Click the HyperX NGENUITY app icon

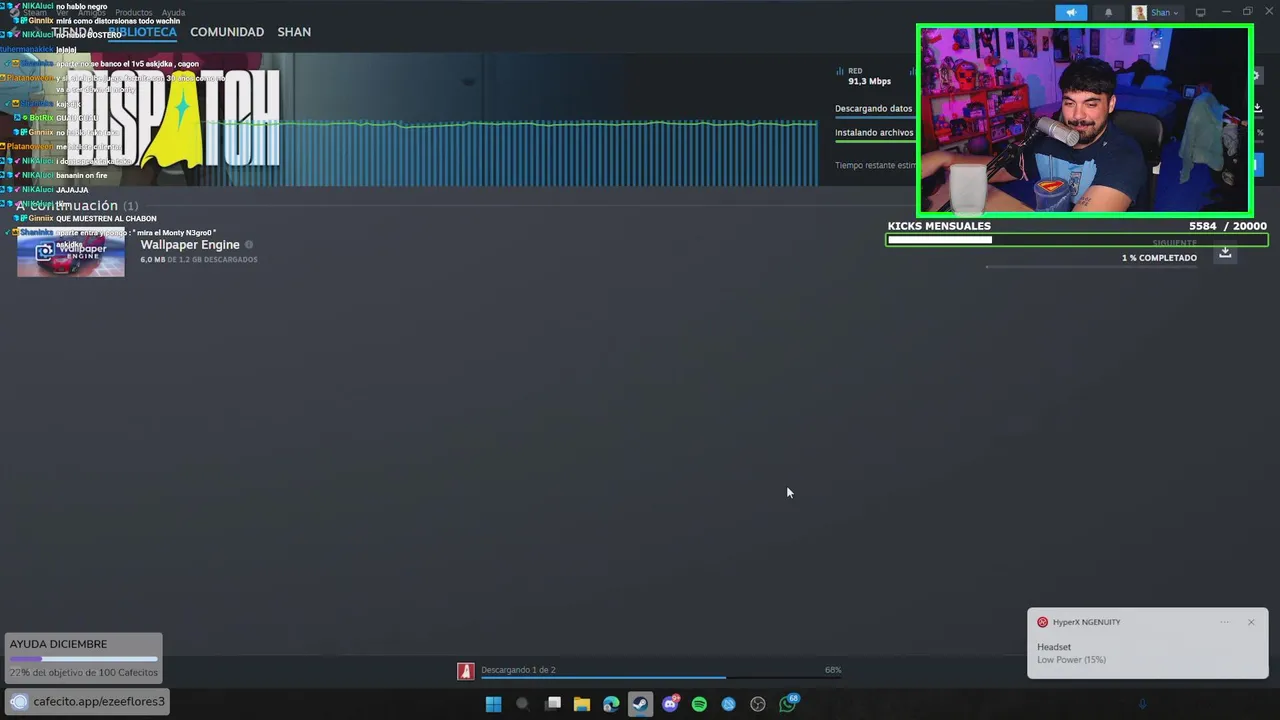coord(1042,622)
